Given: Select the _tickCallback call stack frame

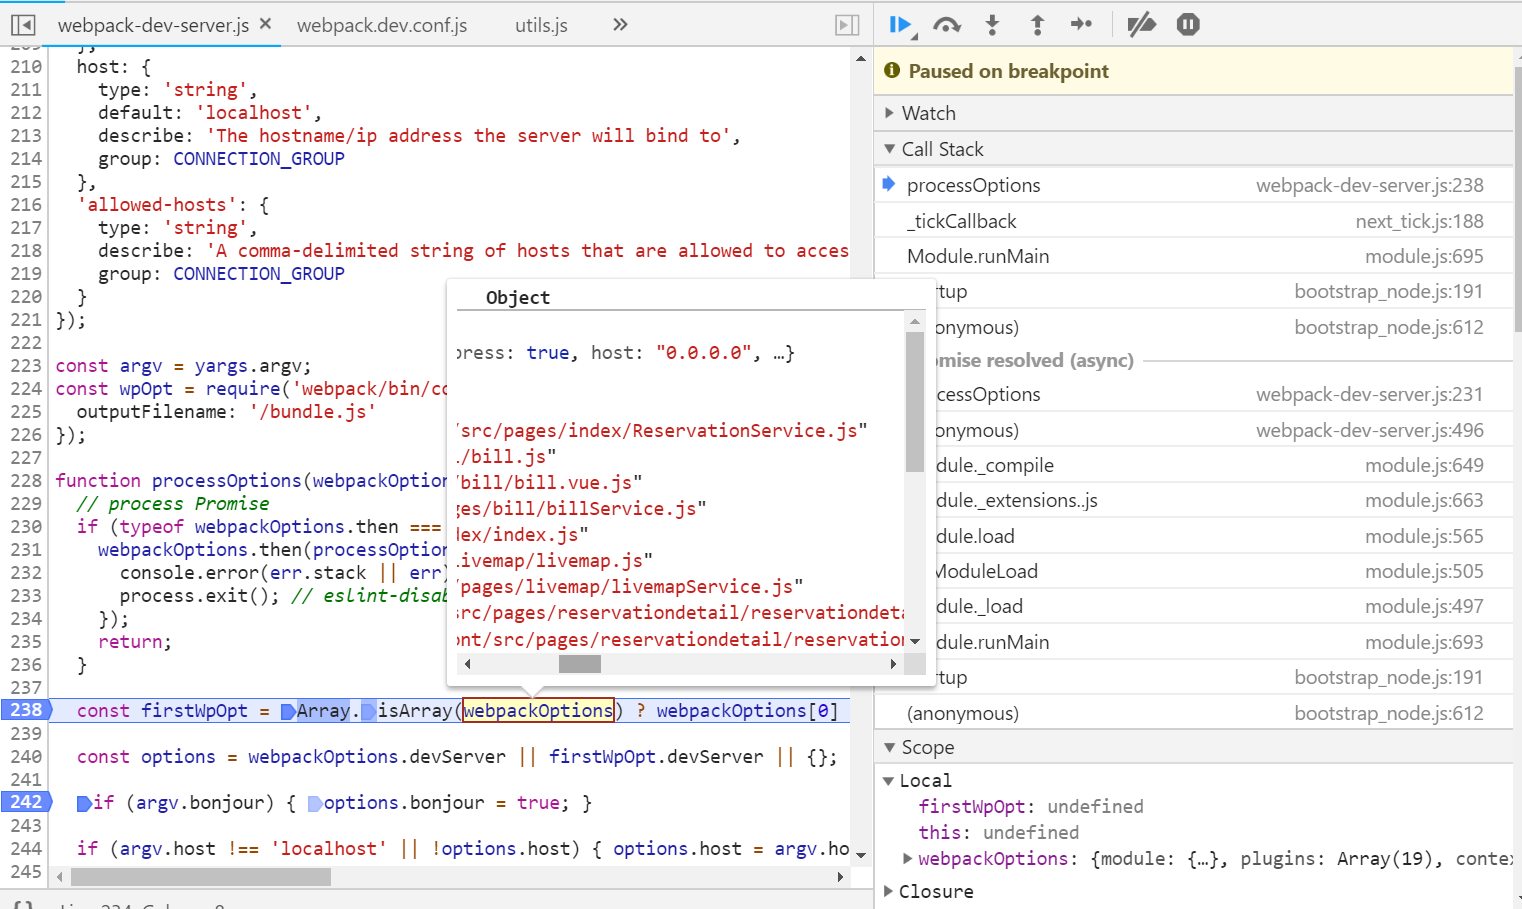Looking at the screenshot, I should click(1194, 221).
